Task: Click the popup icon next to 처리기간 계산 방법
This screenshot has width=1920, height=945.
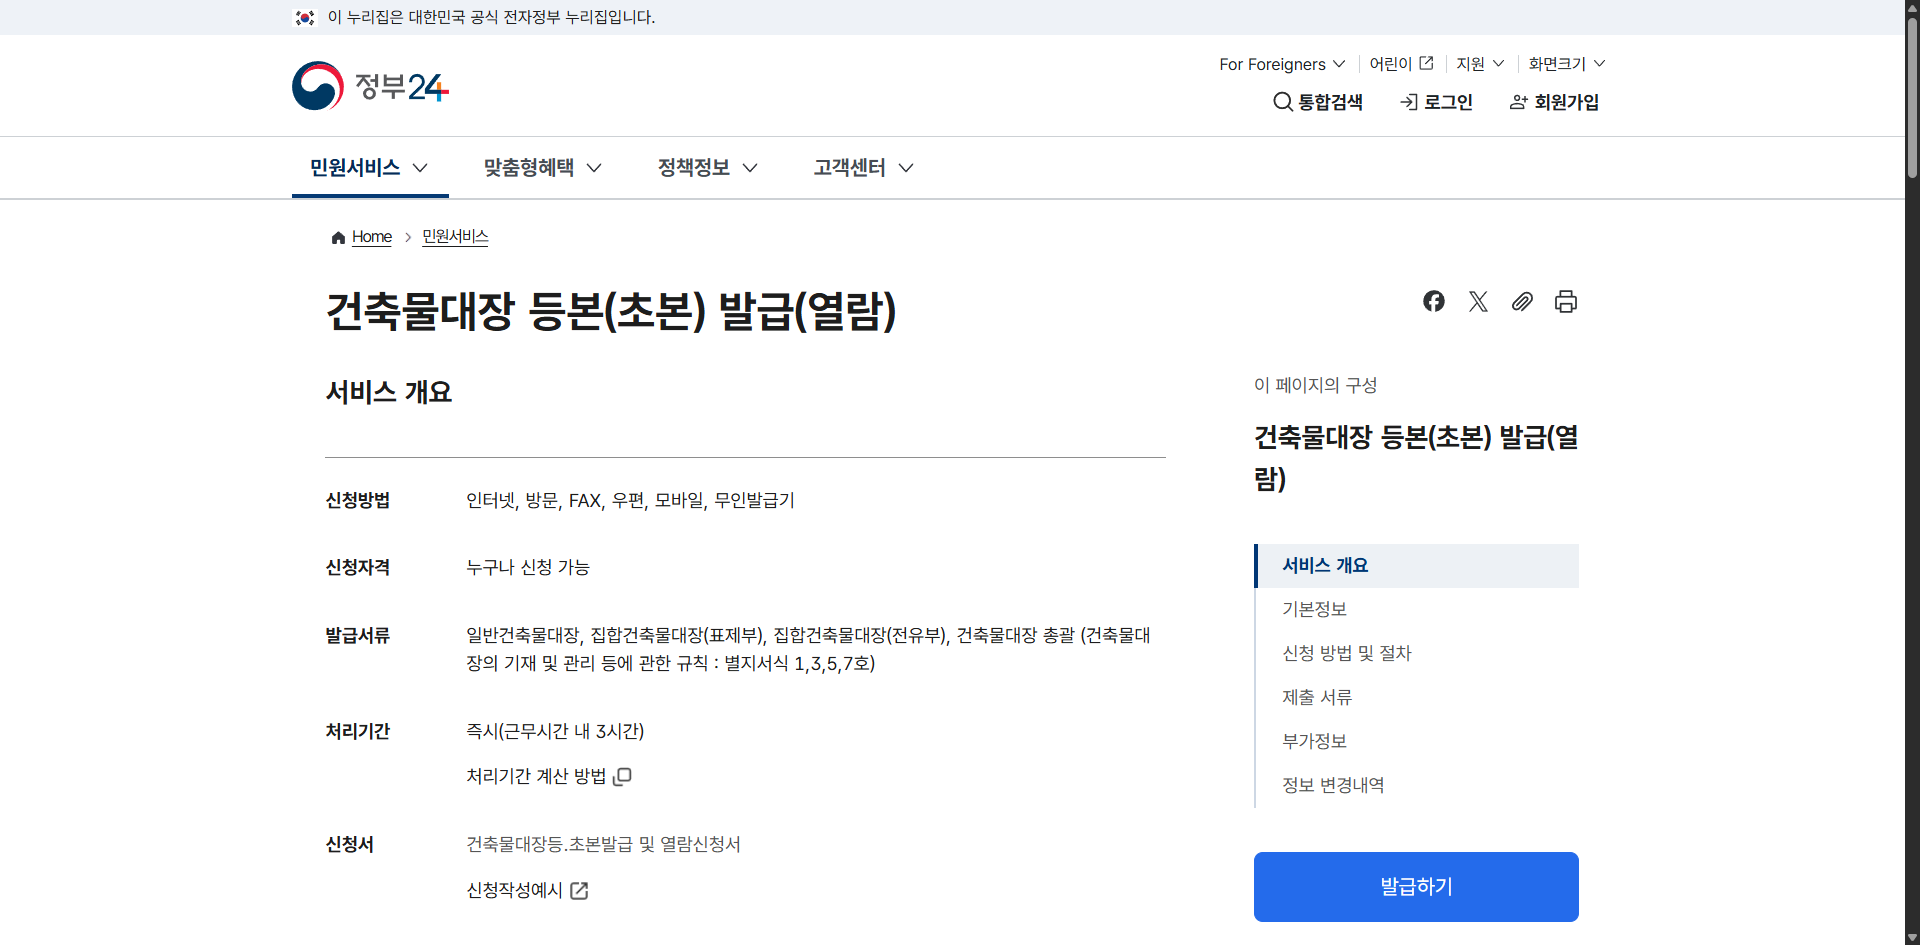Action: tap(623, 776)
